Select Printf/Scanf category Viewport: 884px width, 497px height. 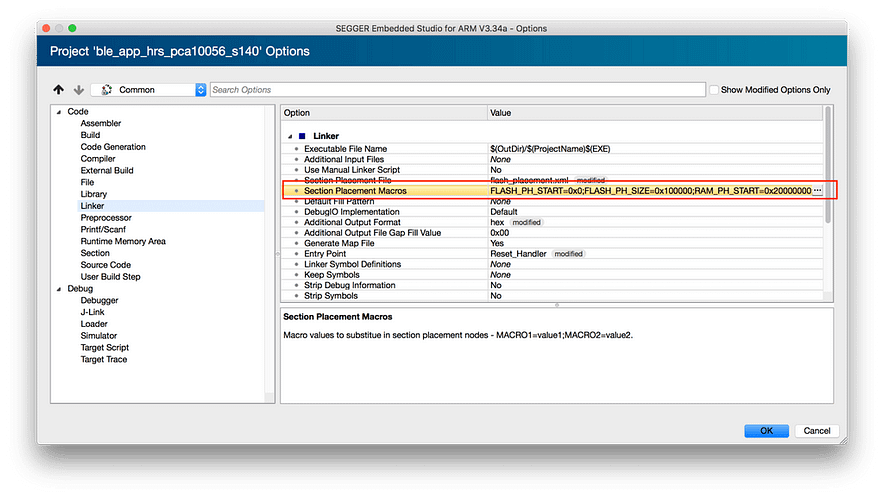click(x=103, y=229)
